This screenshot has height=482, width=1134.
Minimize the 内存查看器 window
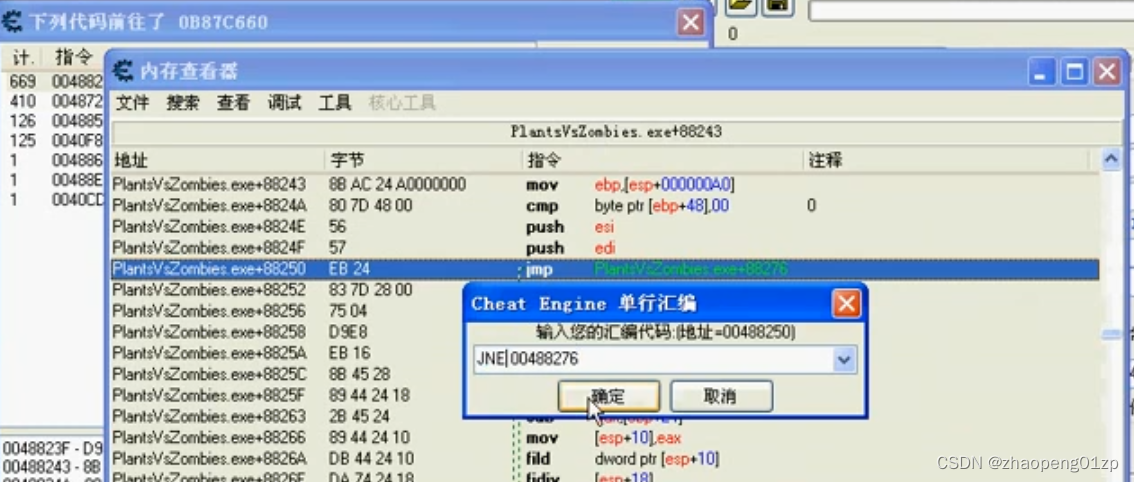1041,72
